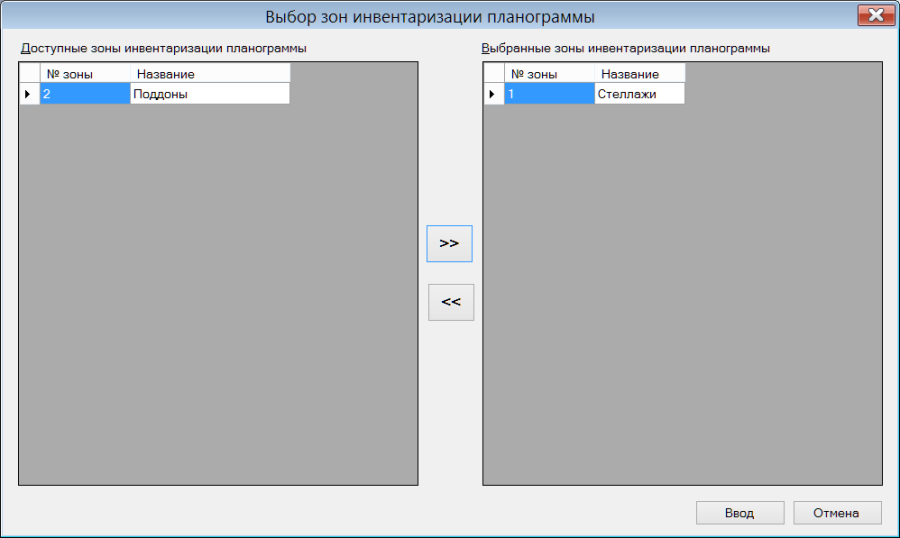Sort selected zones by № зоны header
The image size is (900, 538).
(549, 73)
